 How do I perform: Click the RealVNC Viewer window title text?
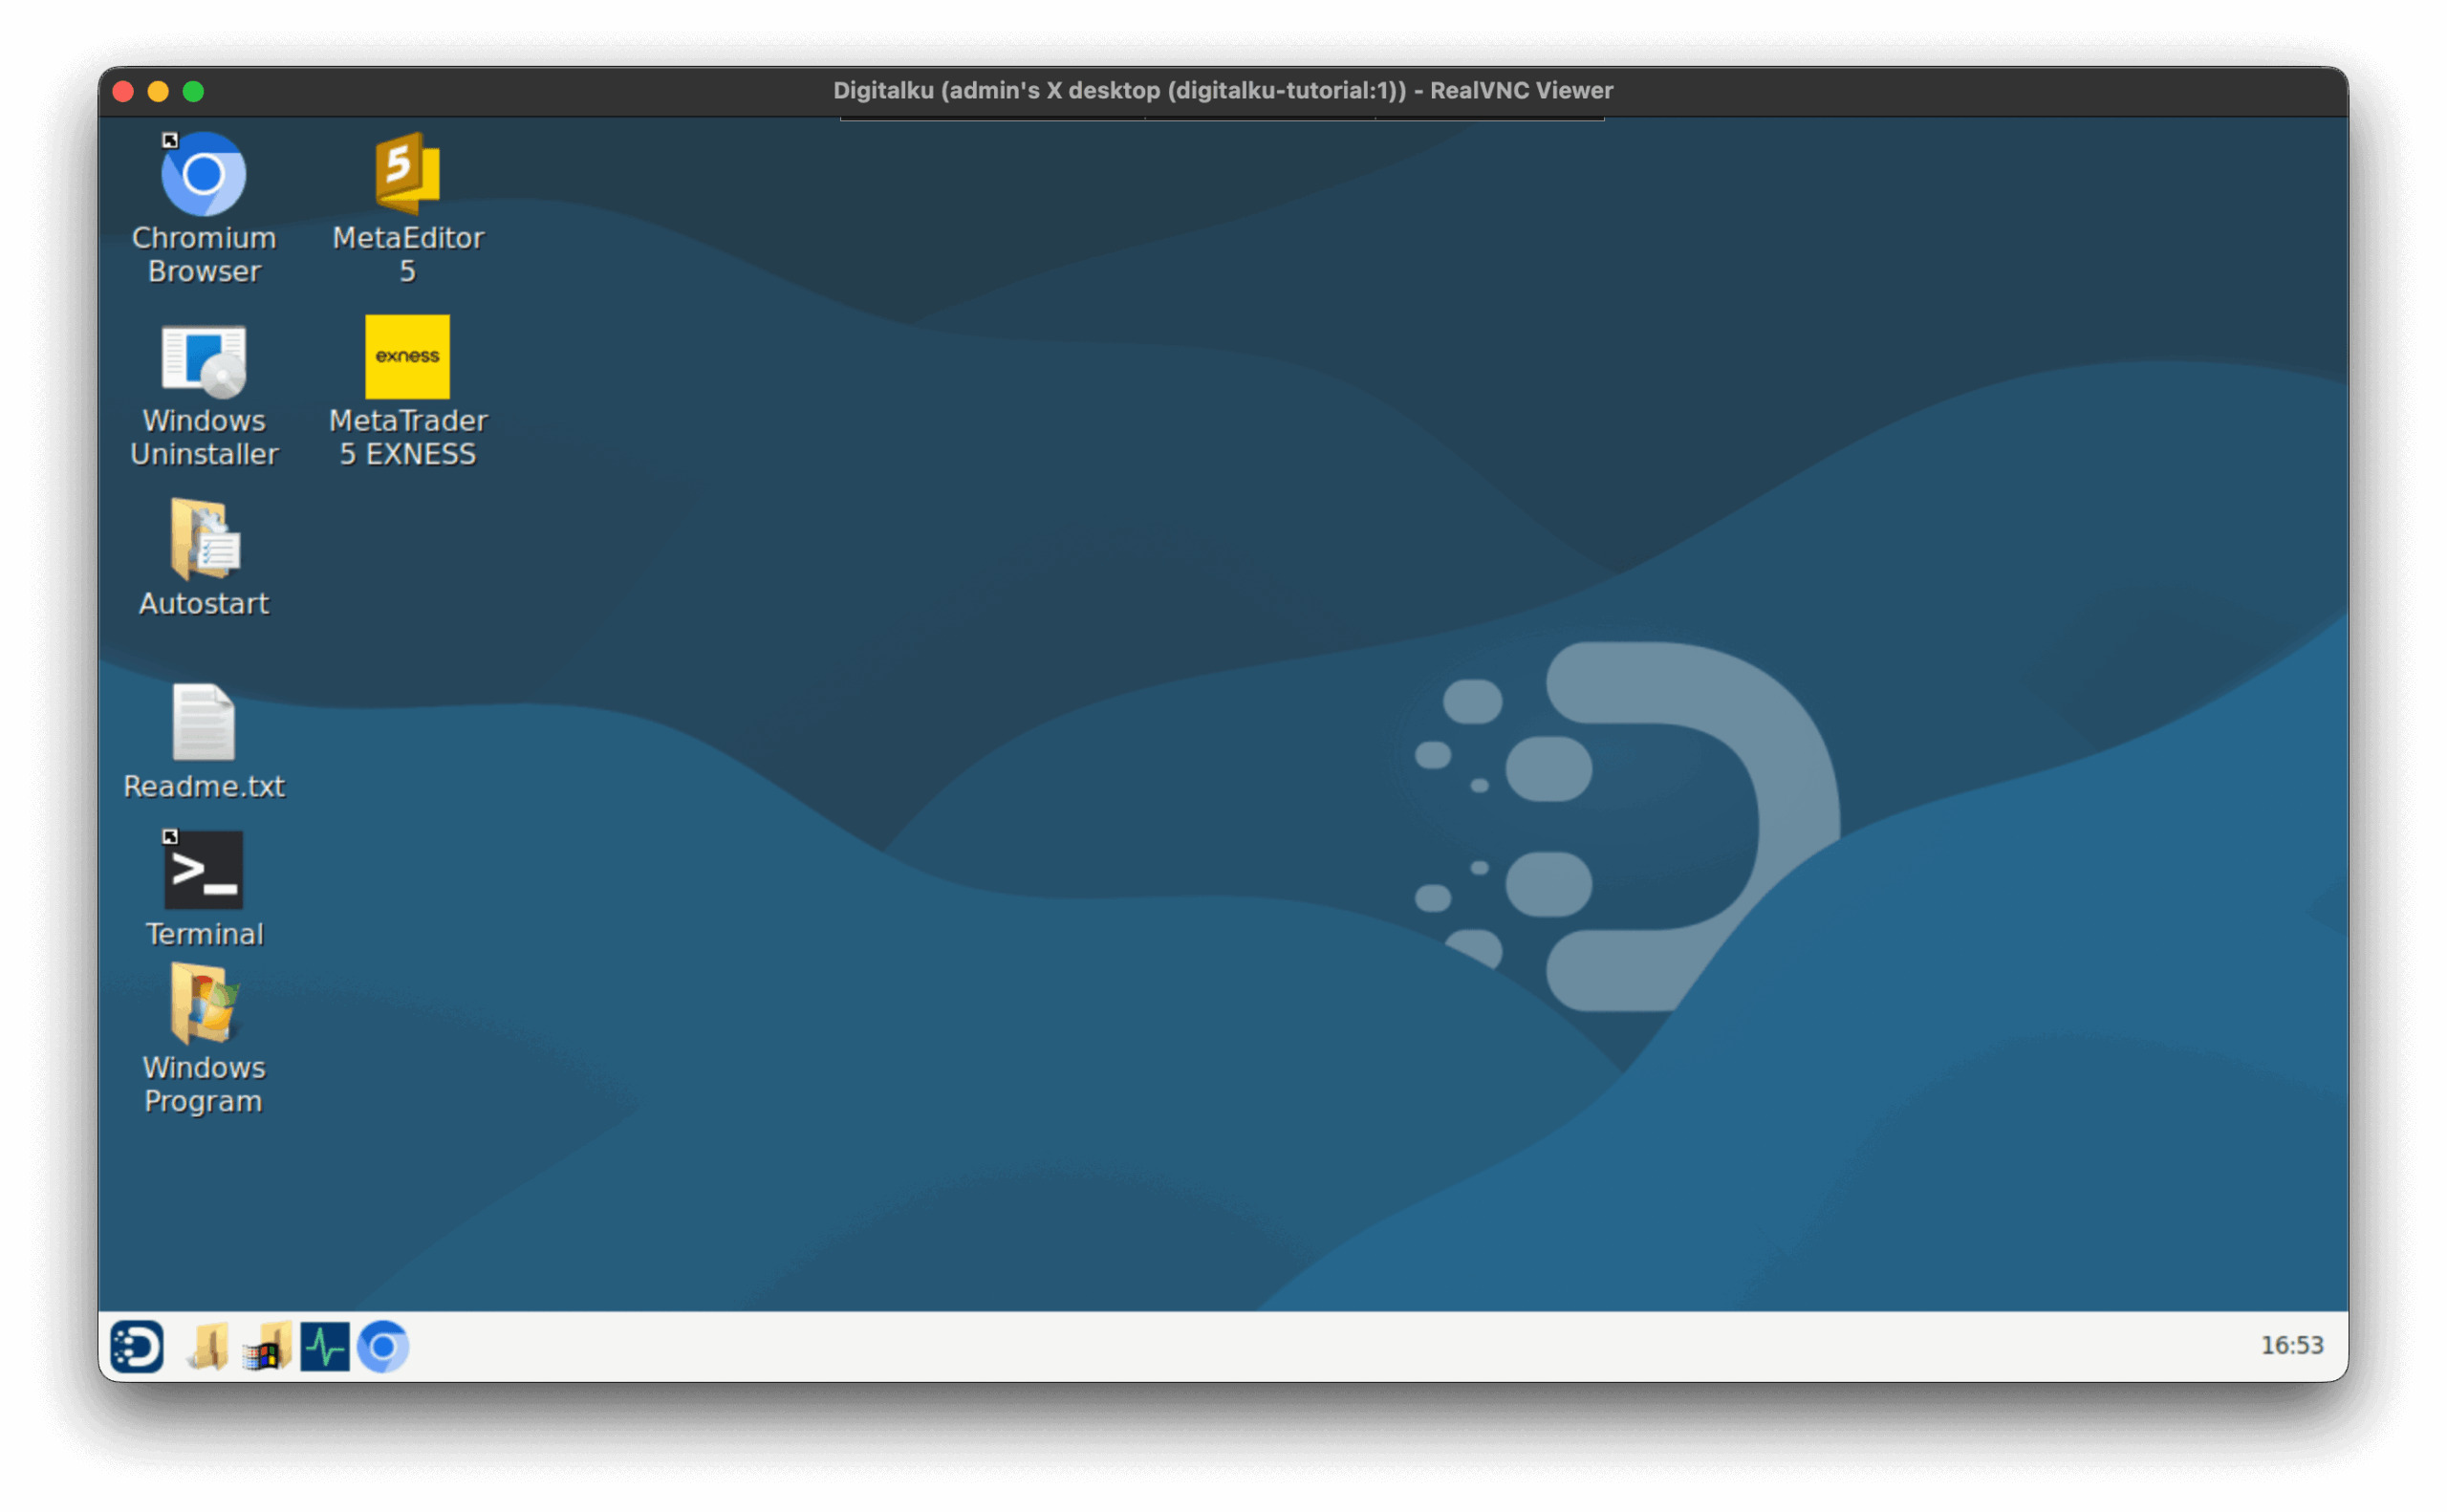coord(1222,91)
